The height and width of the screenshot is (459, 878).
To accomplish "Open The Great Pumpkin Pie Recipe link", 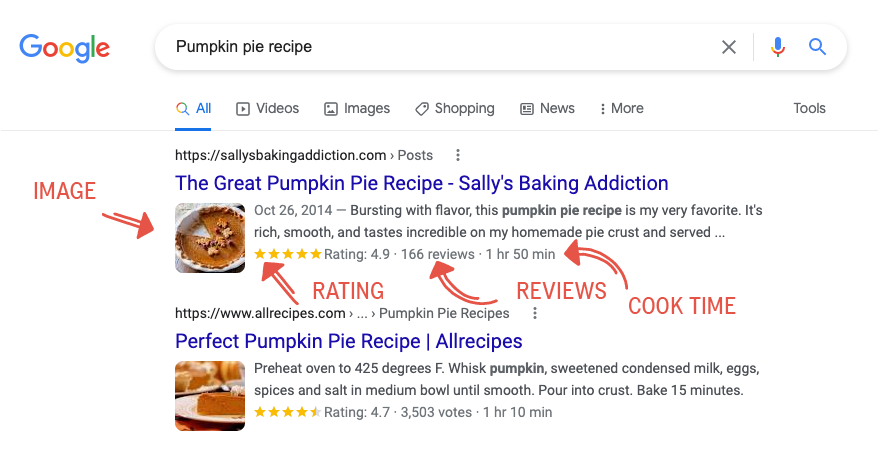I will click(421, 183).
